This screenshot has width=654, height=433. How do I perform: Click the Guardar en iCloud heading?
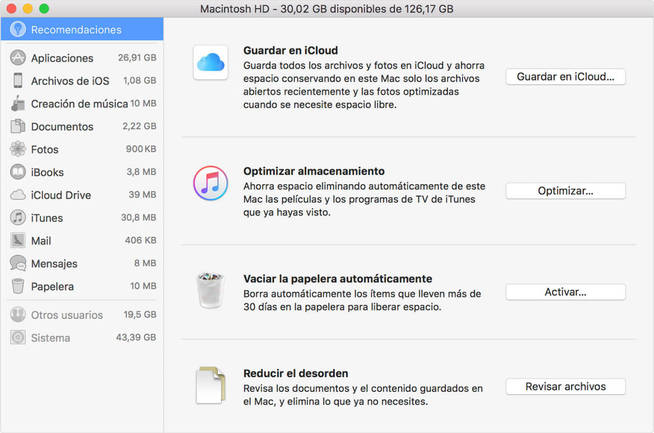point(291,50)
